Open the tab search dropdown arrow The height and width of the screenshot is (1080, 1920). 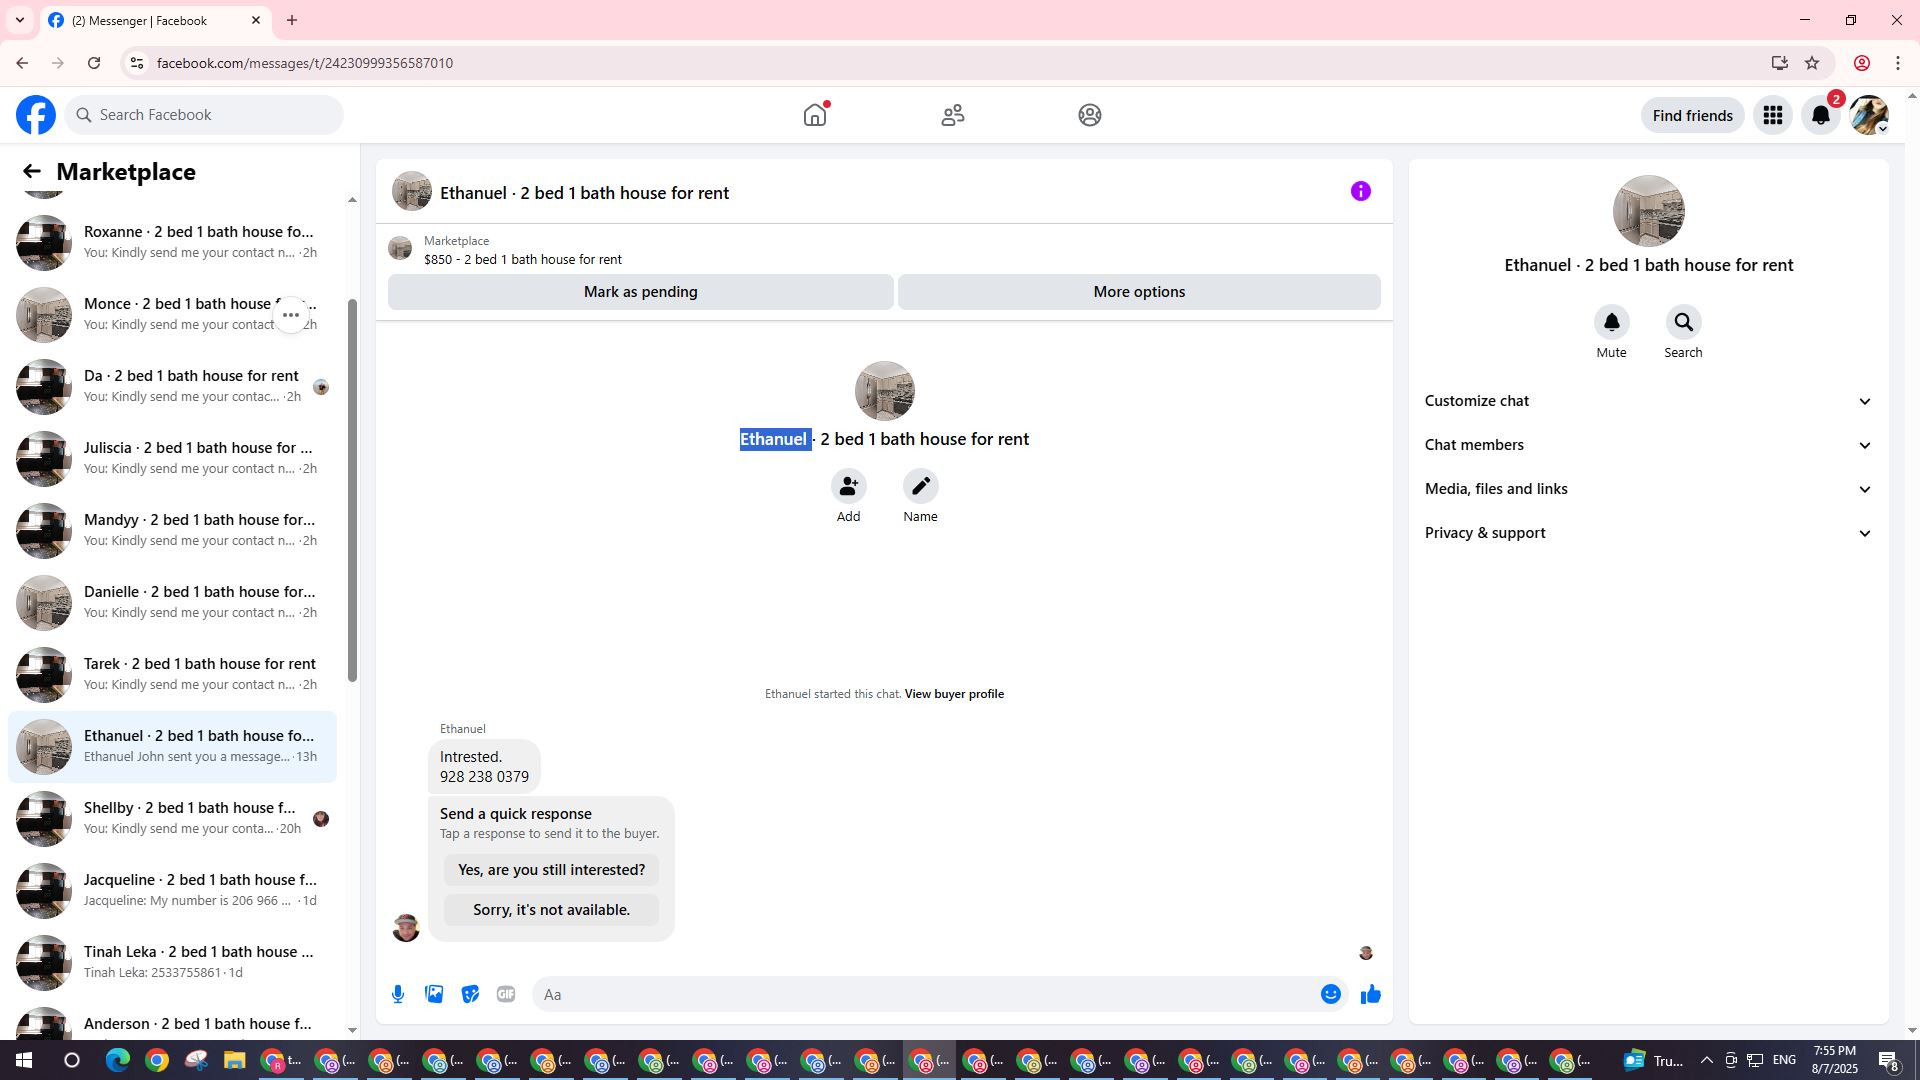pyautogui.click(x=19, y=20)
